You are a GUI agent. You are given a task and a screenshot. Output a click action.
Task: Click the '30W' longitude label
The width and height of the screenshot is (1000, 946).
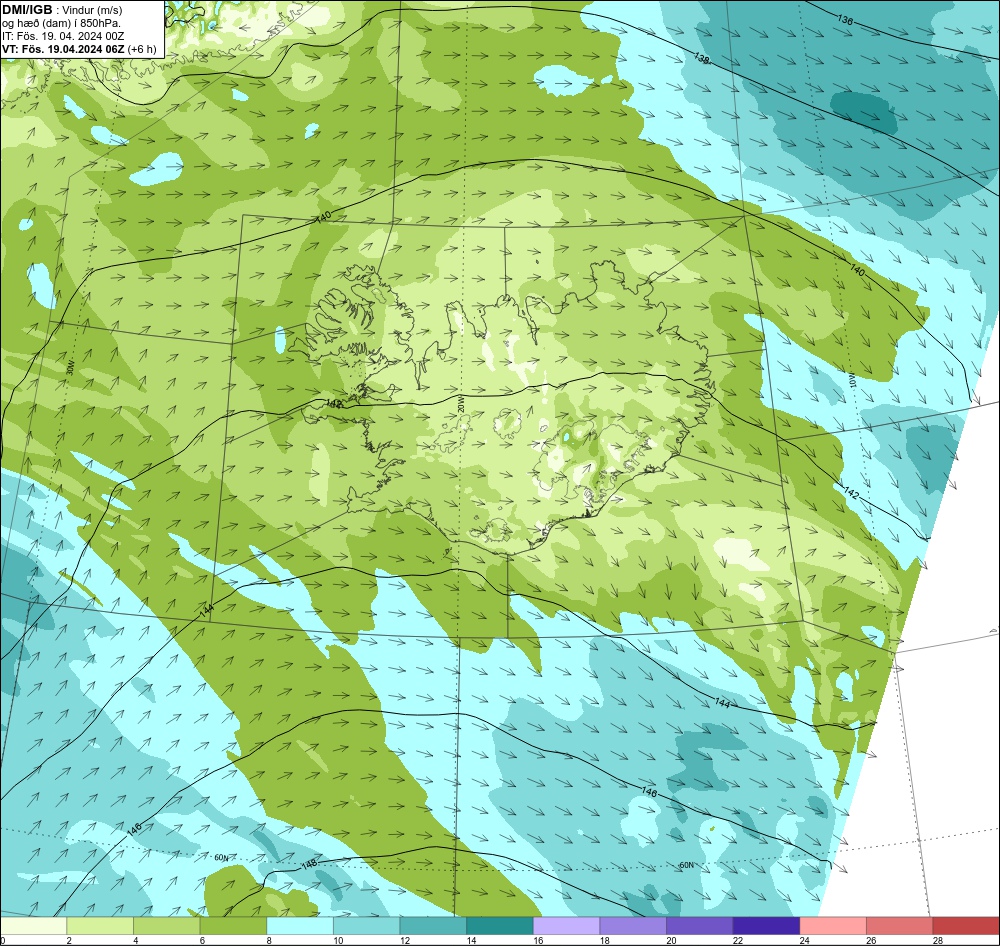(x=70, y=367)
